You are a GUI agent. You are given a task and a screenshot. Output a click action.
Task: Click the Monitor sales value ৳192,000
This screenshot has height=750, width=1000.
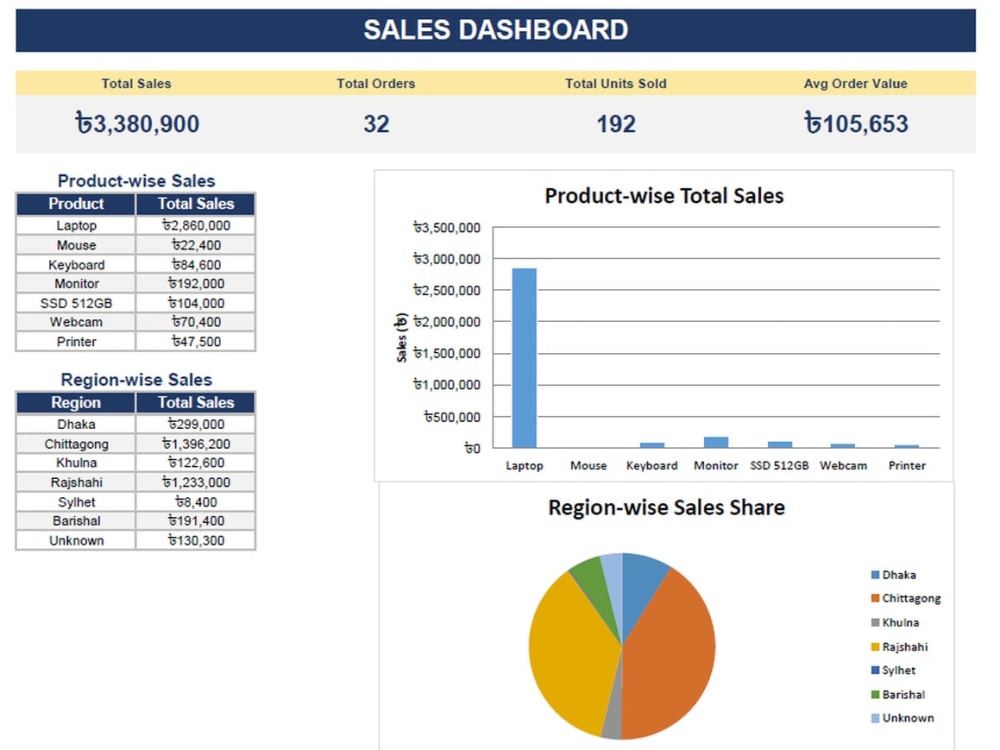(196, 283)
